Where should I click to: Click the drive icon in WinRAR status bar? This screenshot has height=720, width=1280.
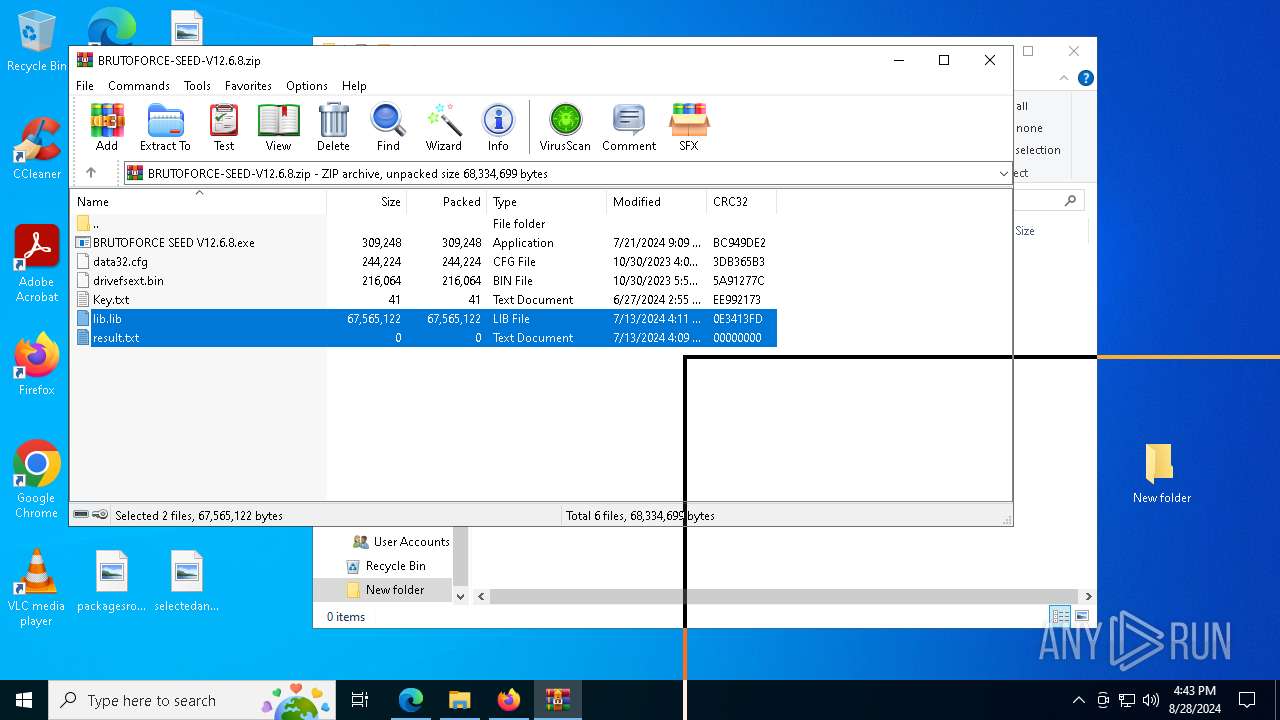coord(81,515)
